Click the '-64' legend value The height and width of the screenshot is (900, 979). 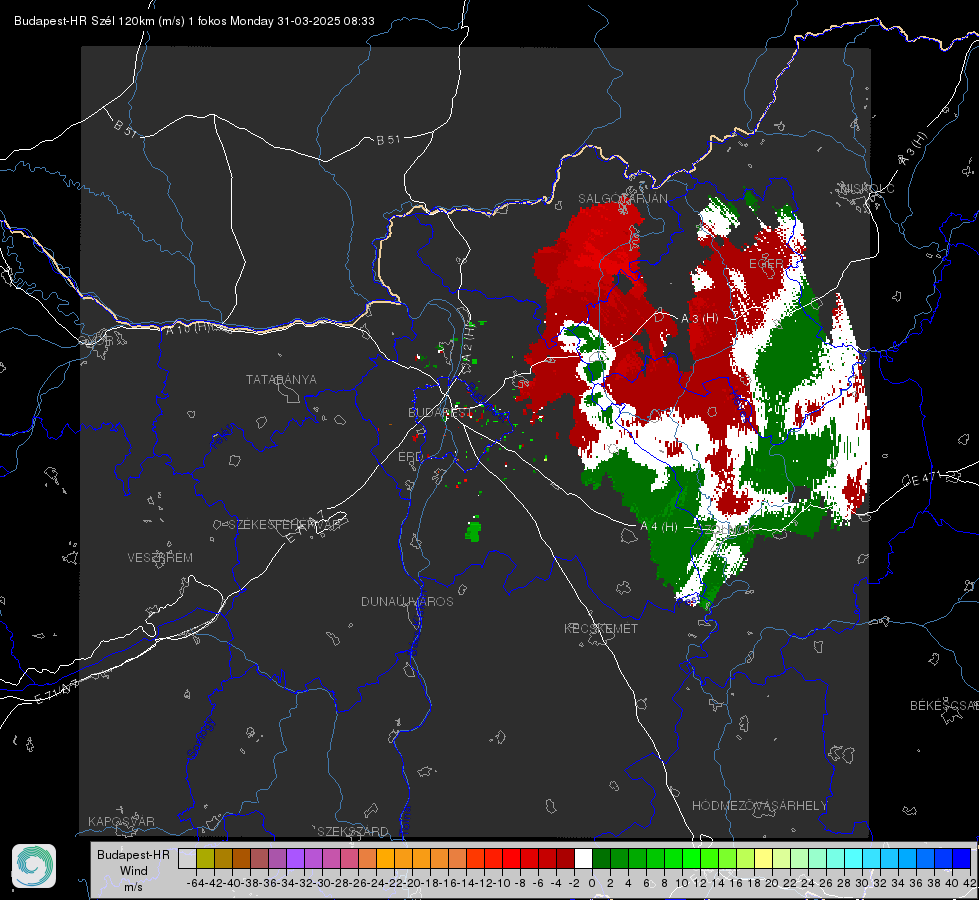pos(195,883)
